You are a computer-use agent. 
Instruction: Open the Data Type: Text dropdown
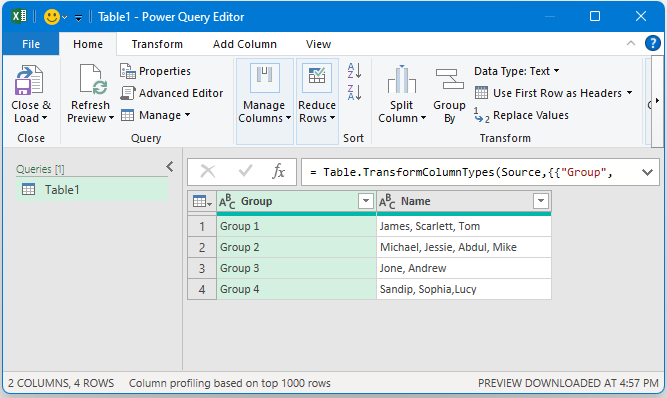[x=516, y=71]
